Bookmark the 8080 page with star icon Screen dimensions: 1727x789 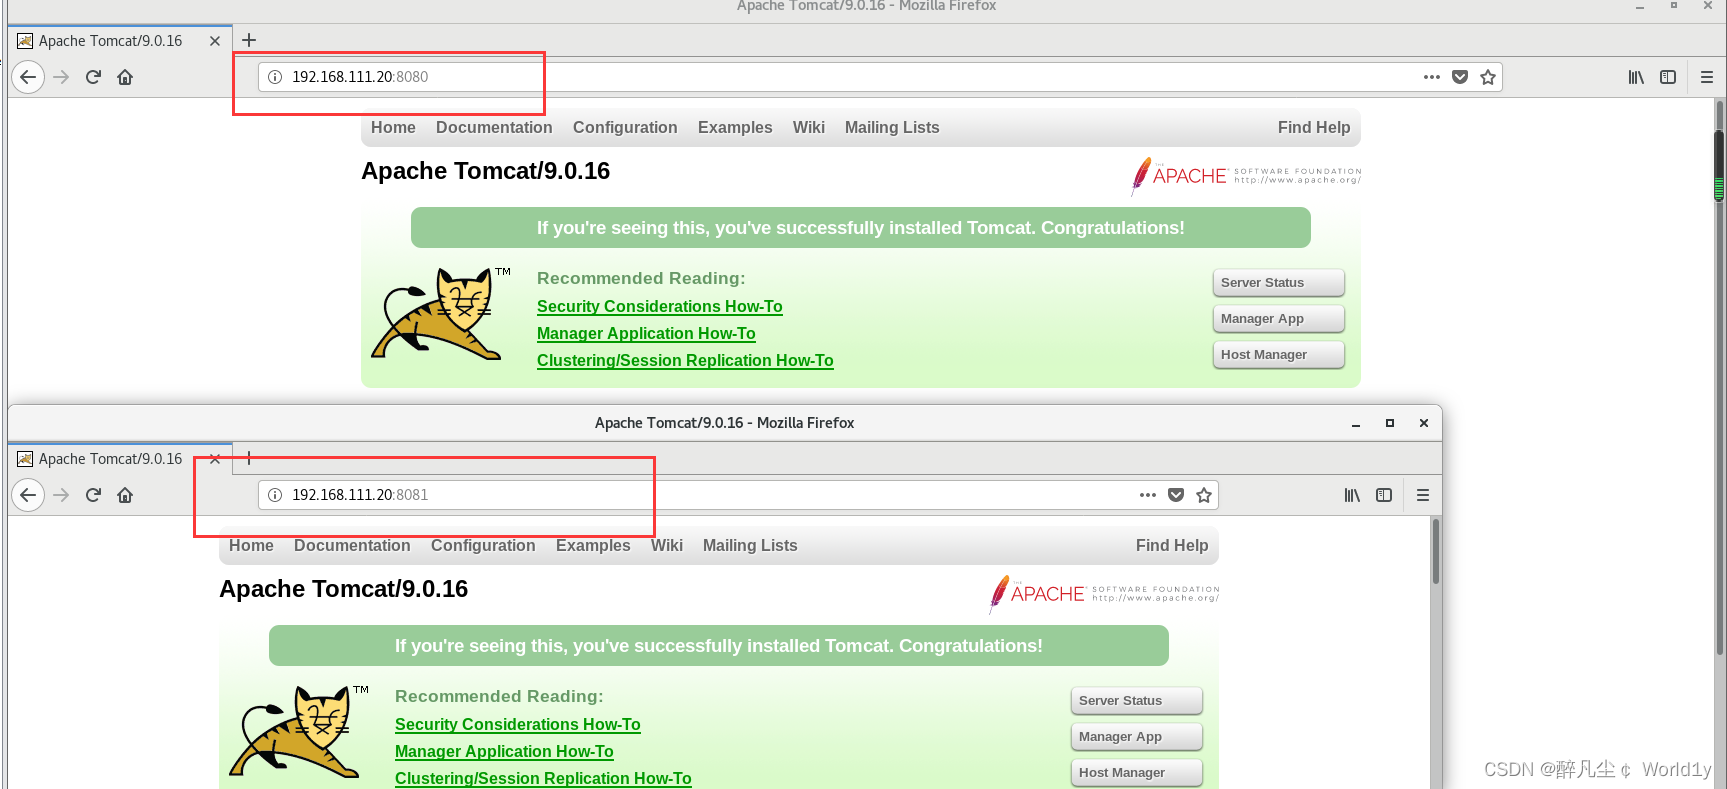[x=1488, y=77]
